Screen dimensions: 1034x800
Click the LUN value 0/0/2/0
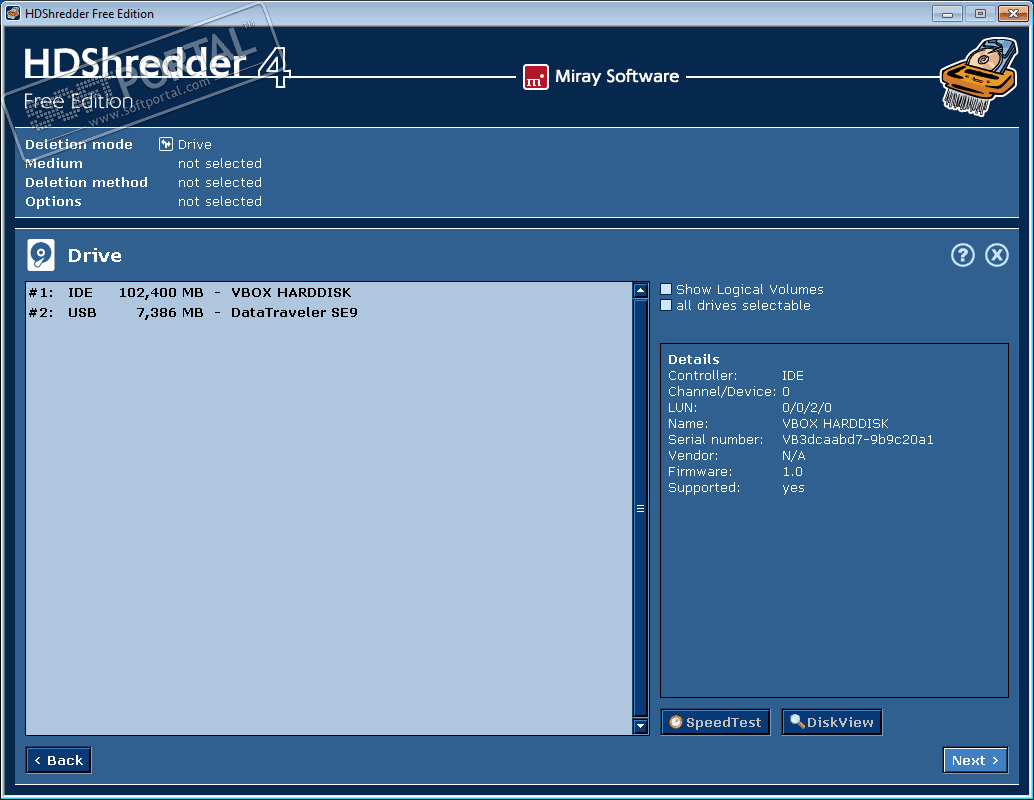pos(806,408)
